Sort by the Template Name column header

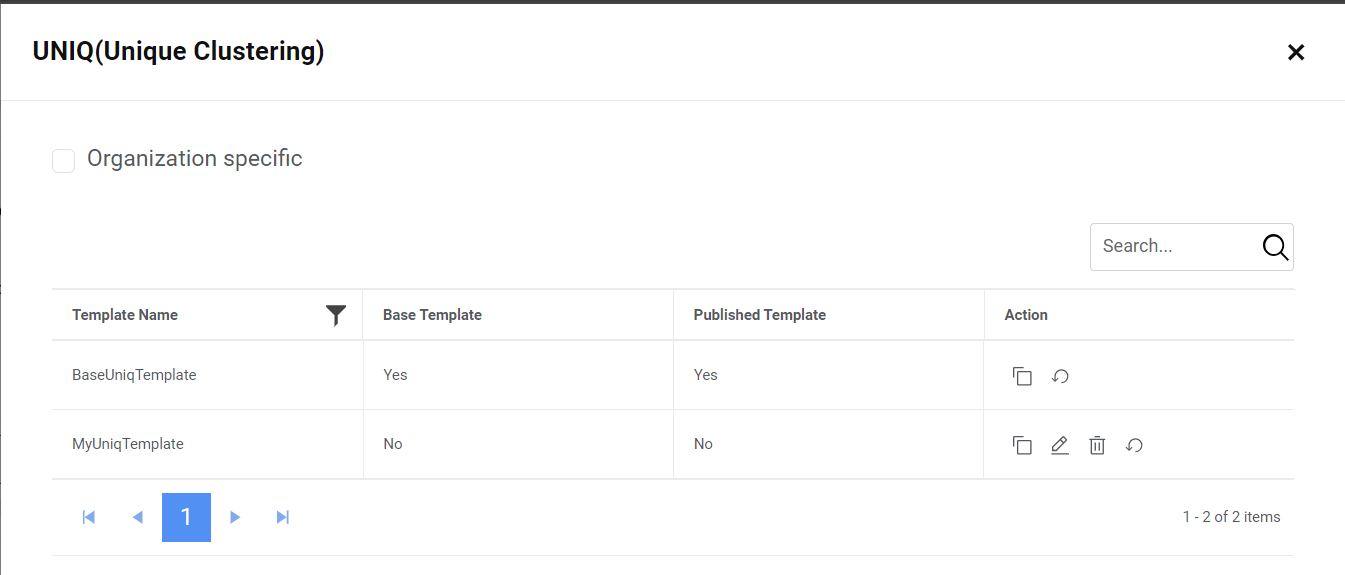pyautogui.click(x=125, y=315)
